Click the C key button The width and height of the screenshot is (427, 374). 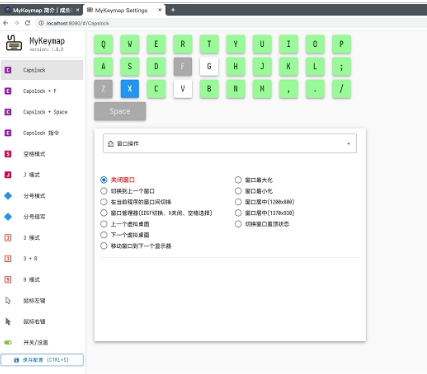click(156, 89)
